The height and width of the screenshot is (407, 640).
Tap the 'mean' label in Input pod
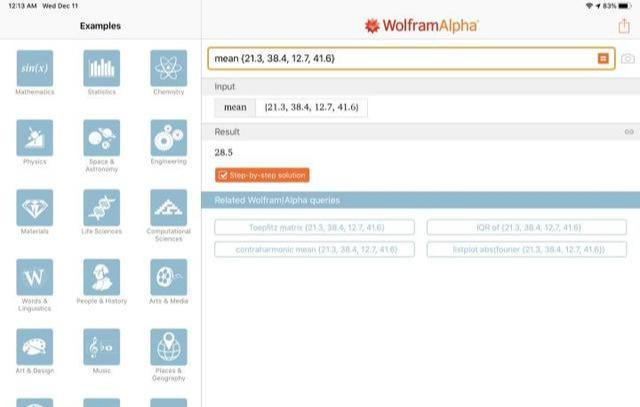point(235,107)
